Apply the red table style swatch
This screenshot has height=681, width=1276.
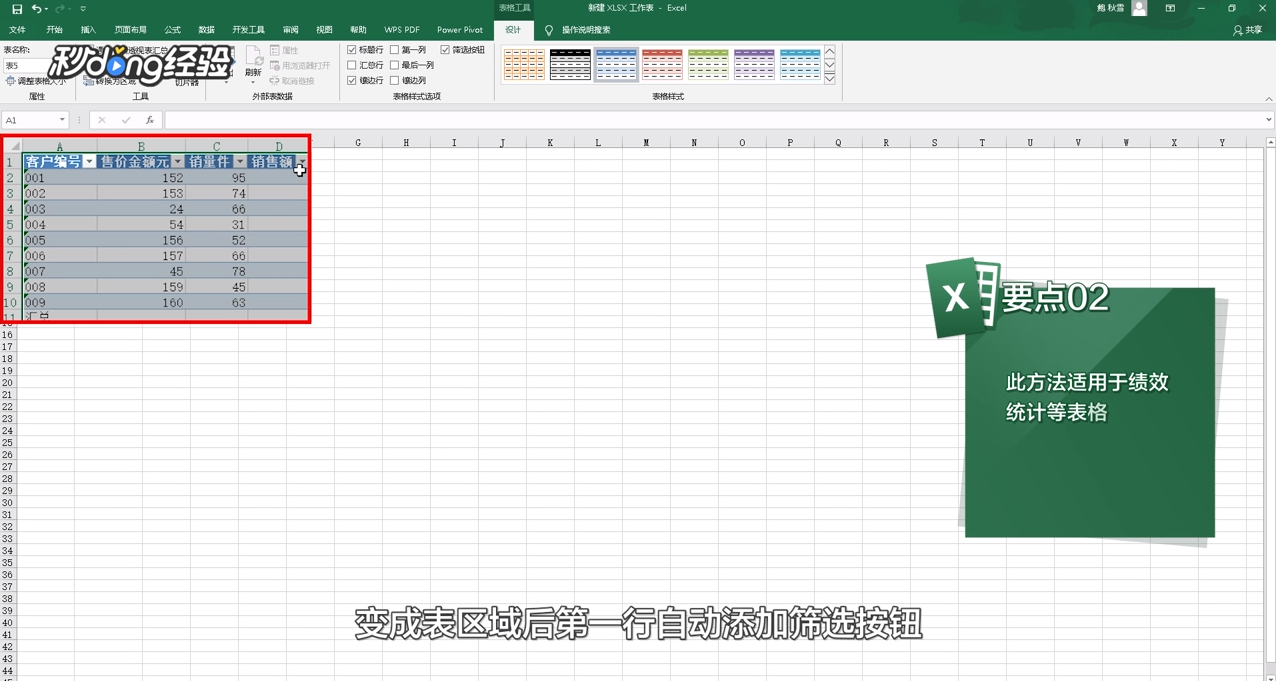coord(662,65)
